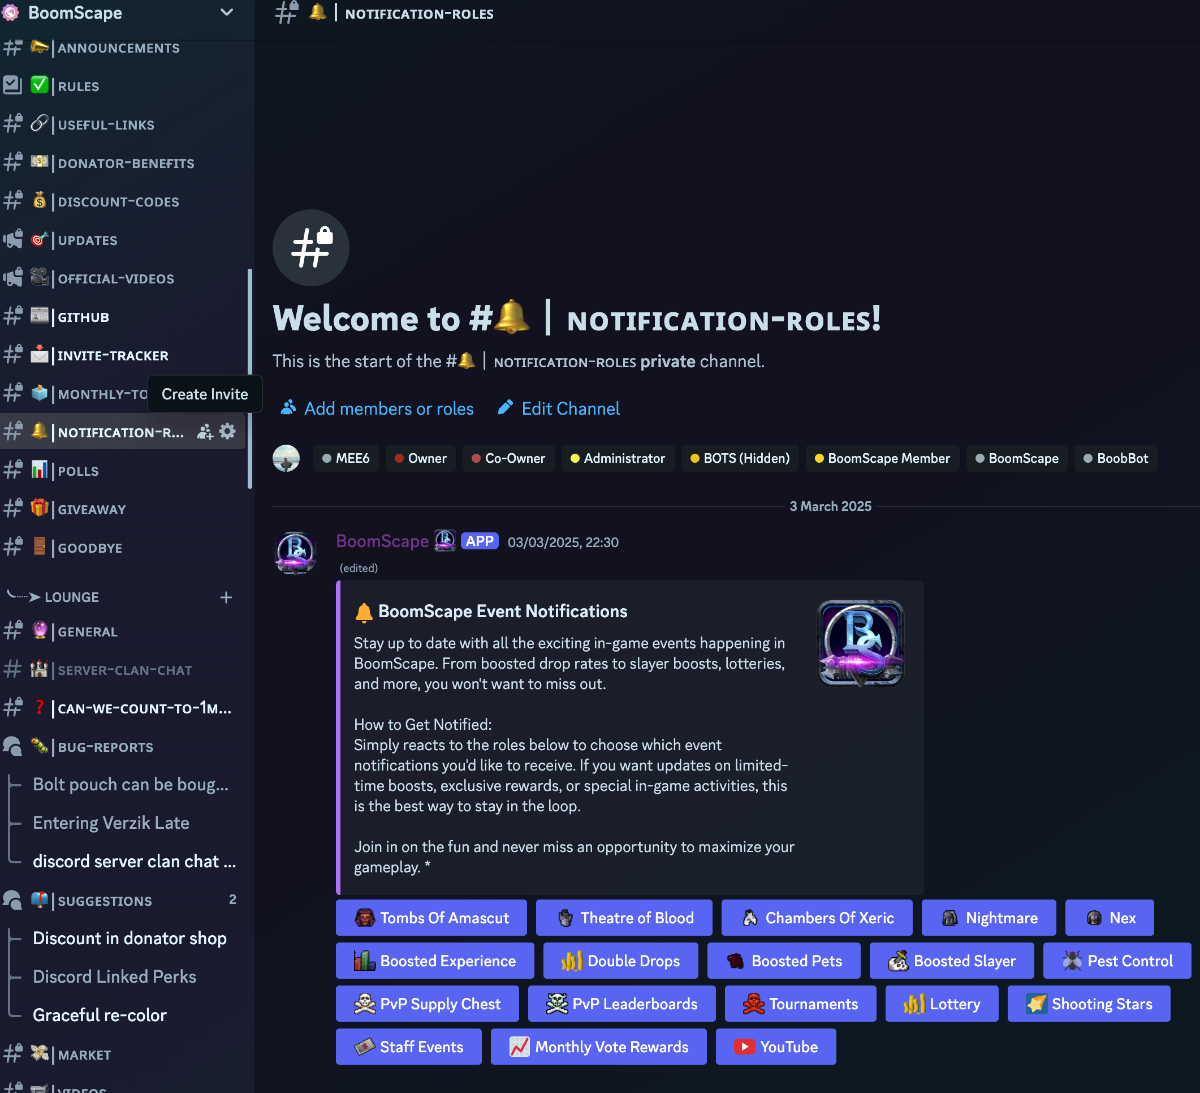Open the suggestions forum channel
Image resolution: width=1200 pixels, height=1093 pixels.
pos(123,900)
